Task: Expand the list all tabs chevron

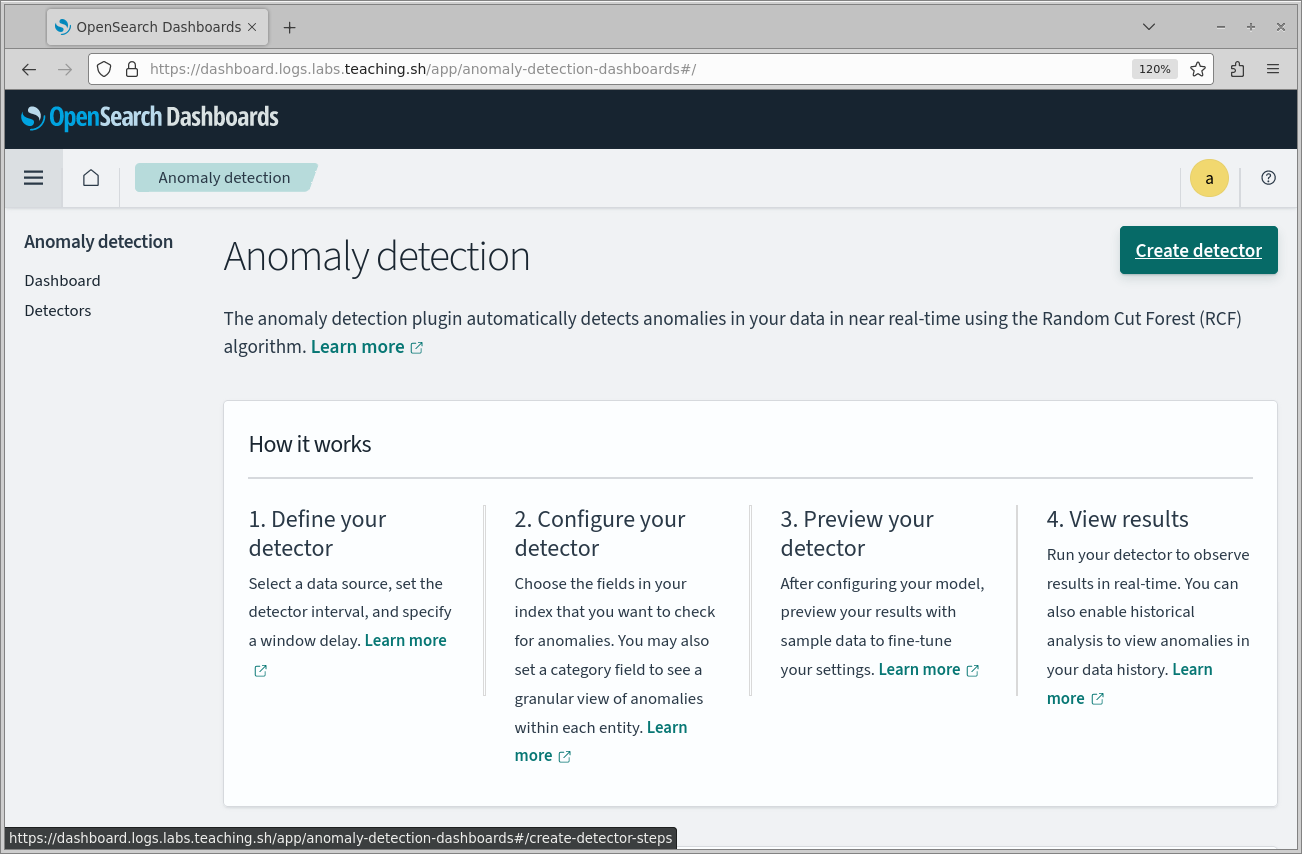Action: [x=1149, y=27]
